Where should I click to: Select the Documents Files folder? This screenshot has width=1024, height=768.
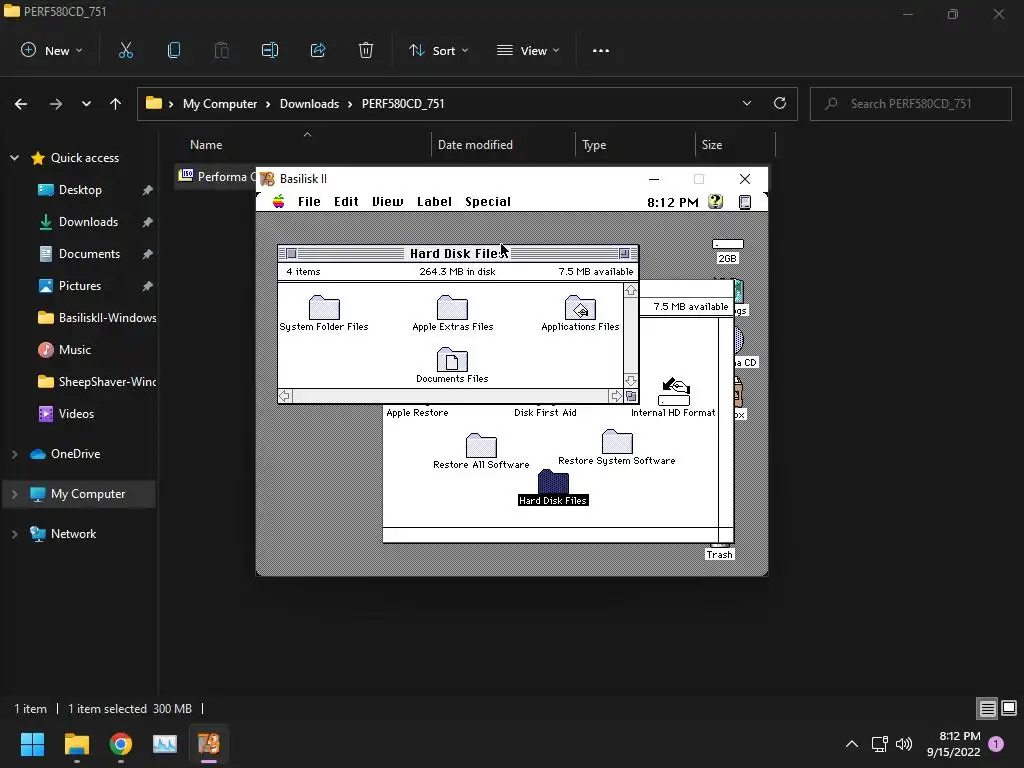coord(452,365)
